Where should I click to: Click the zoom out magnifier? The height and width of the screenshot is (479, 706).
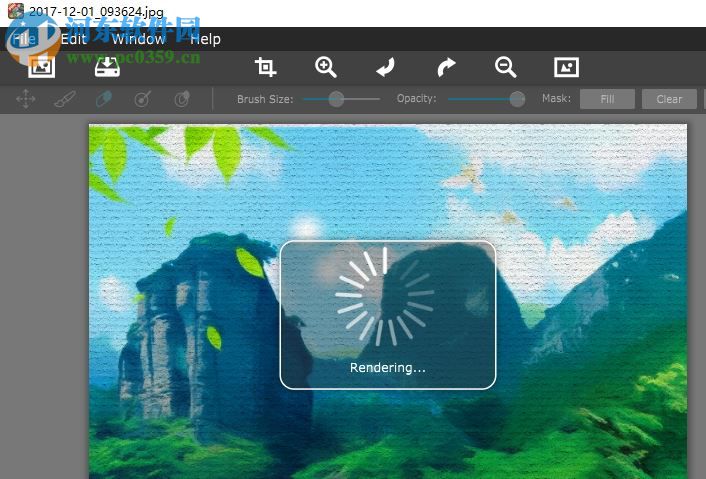[506, 67]
